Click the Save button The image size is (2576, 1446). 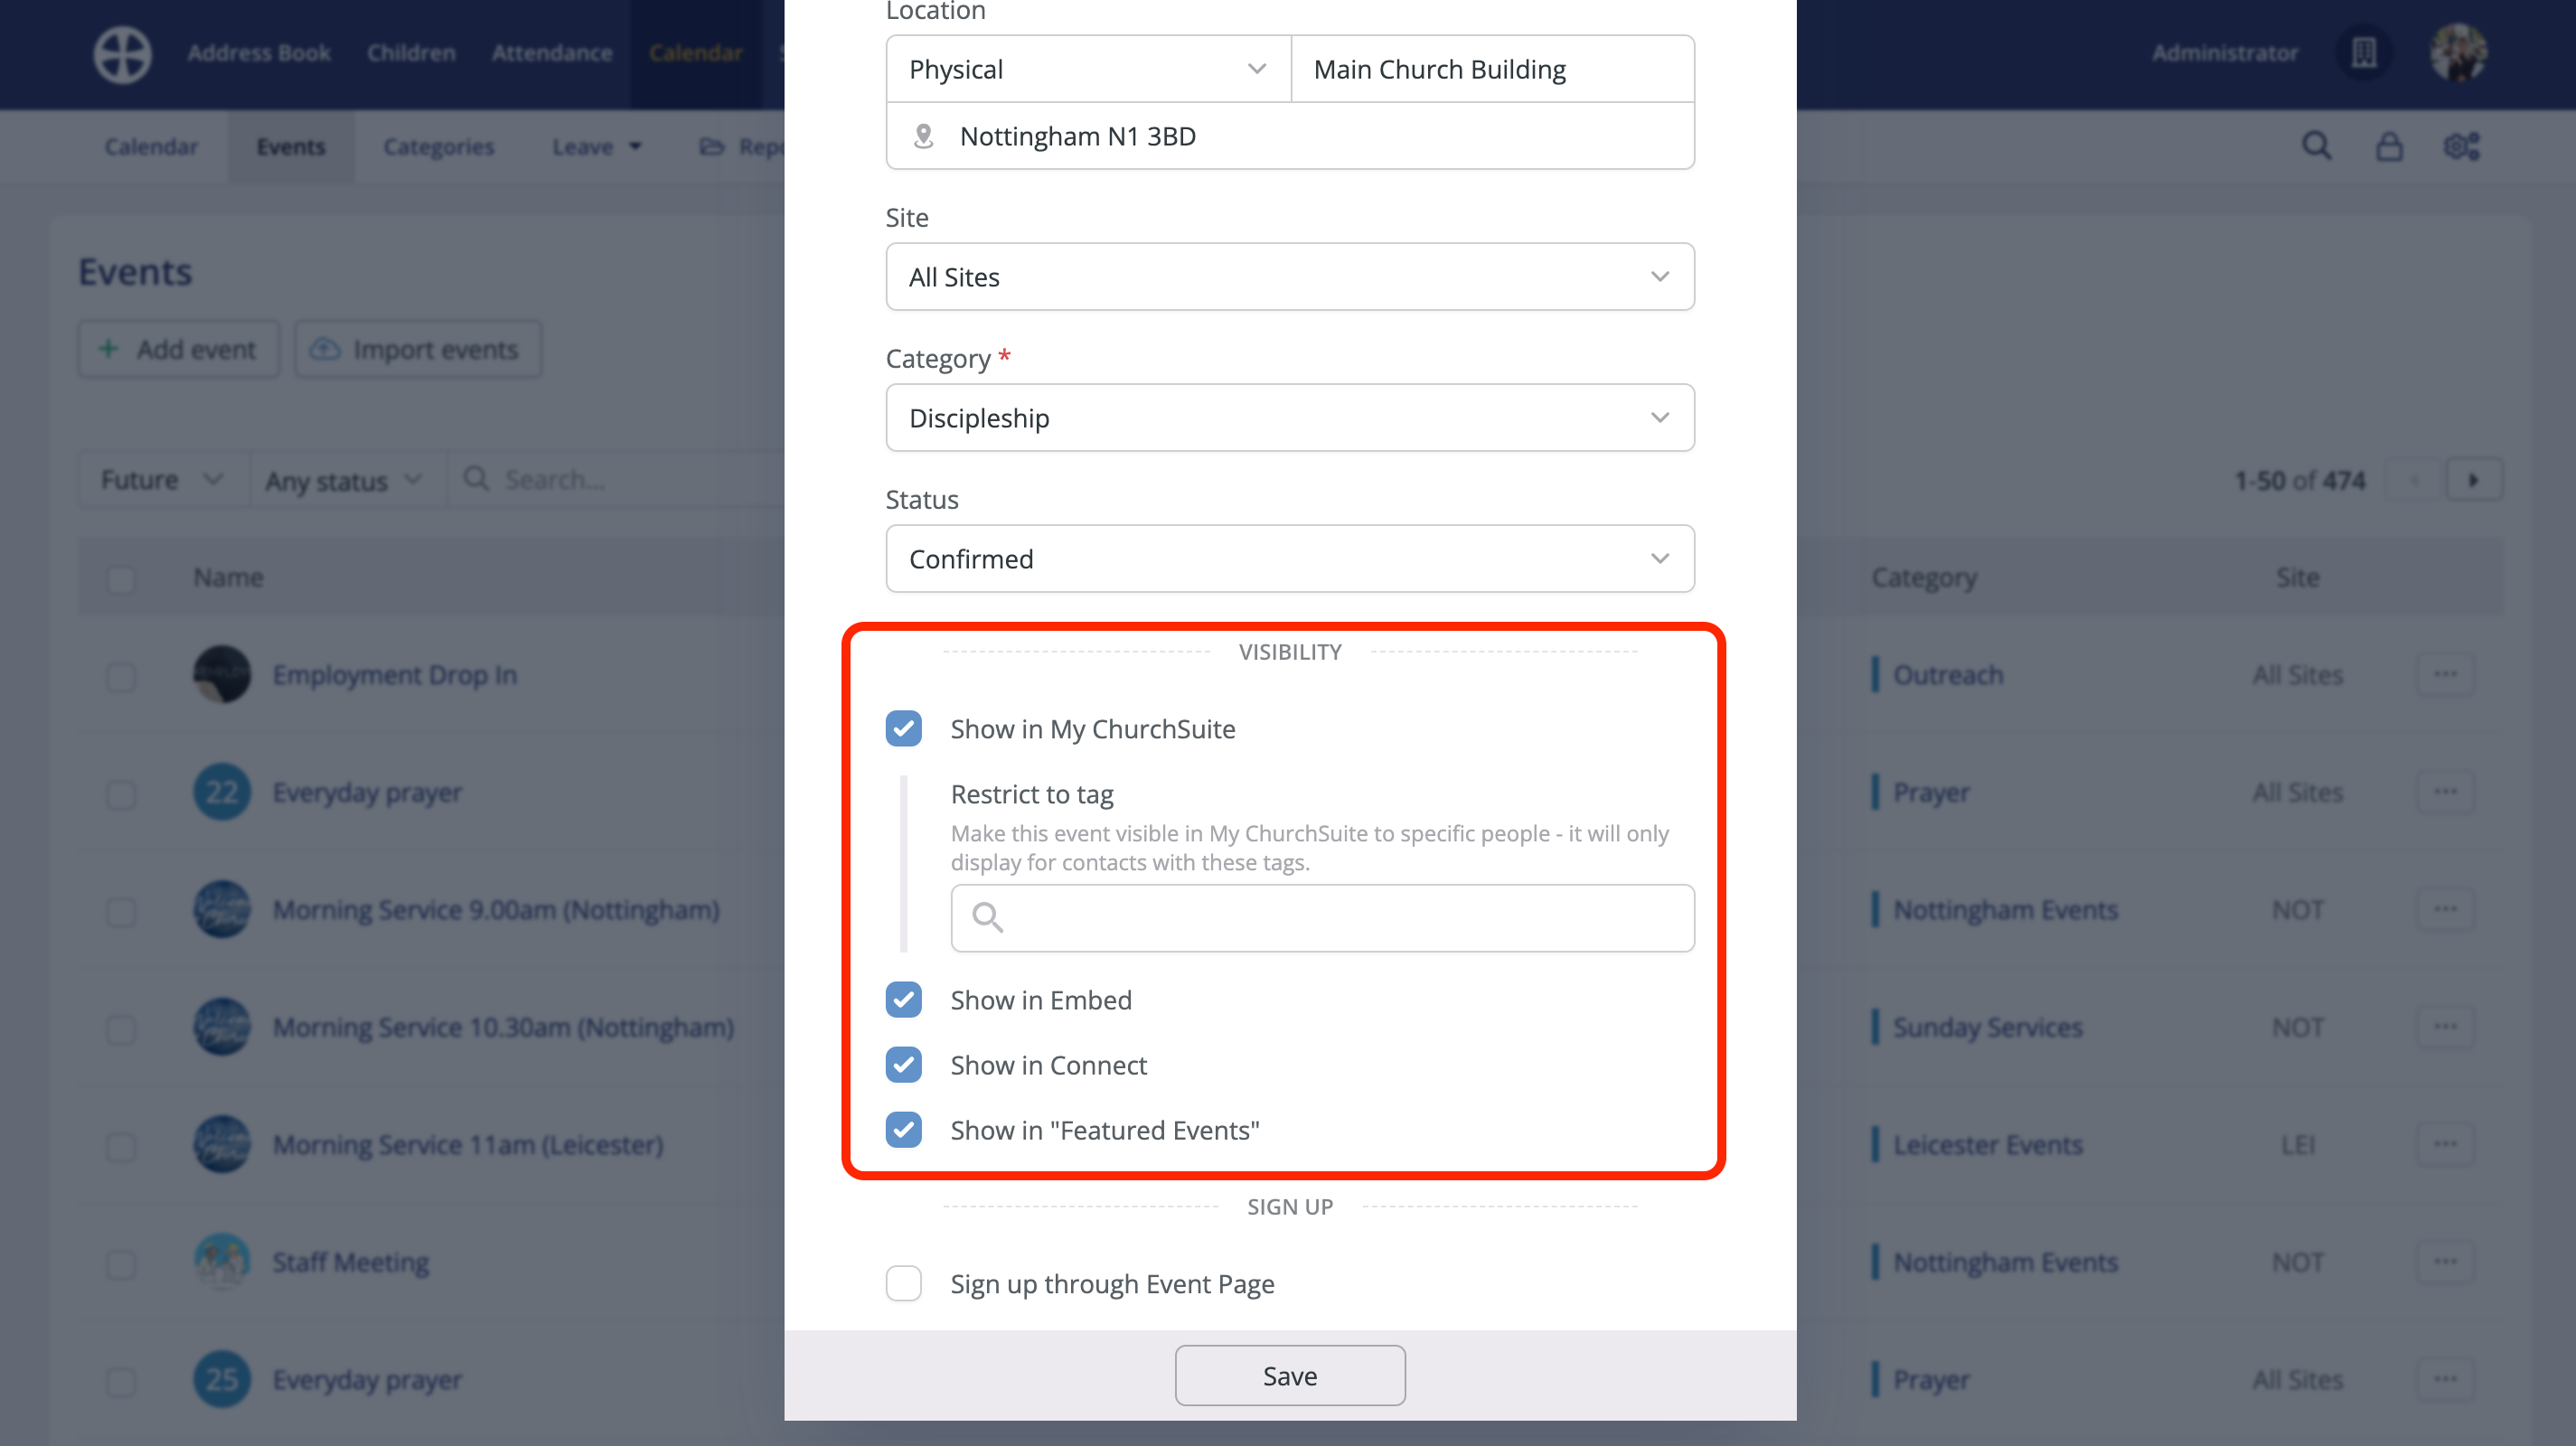[x=1289, y=1375]
